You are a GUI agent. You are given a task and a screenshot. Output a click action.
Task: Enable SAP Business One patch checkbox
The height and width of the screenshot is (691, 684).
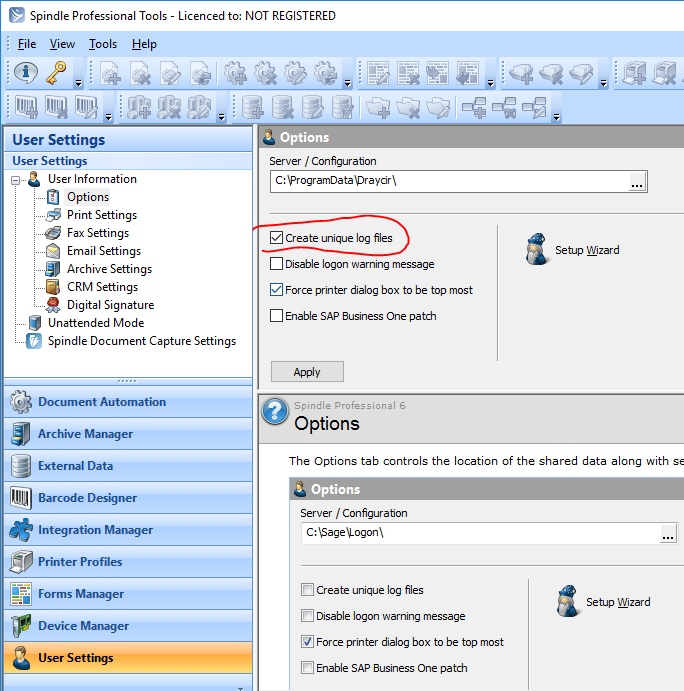click(276, 316)
